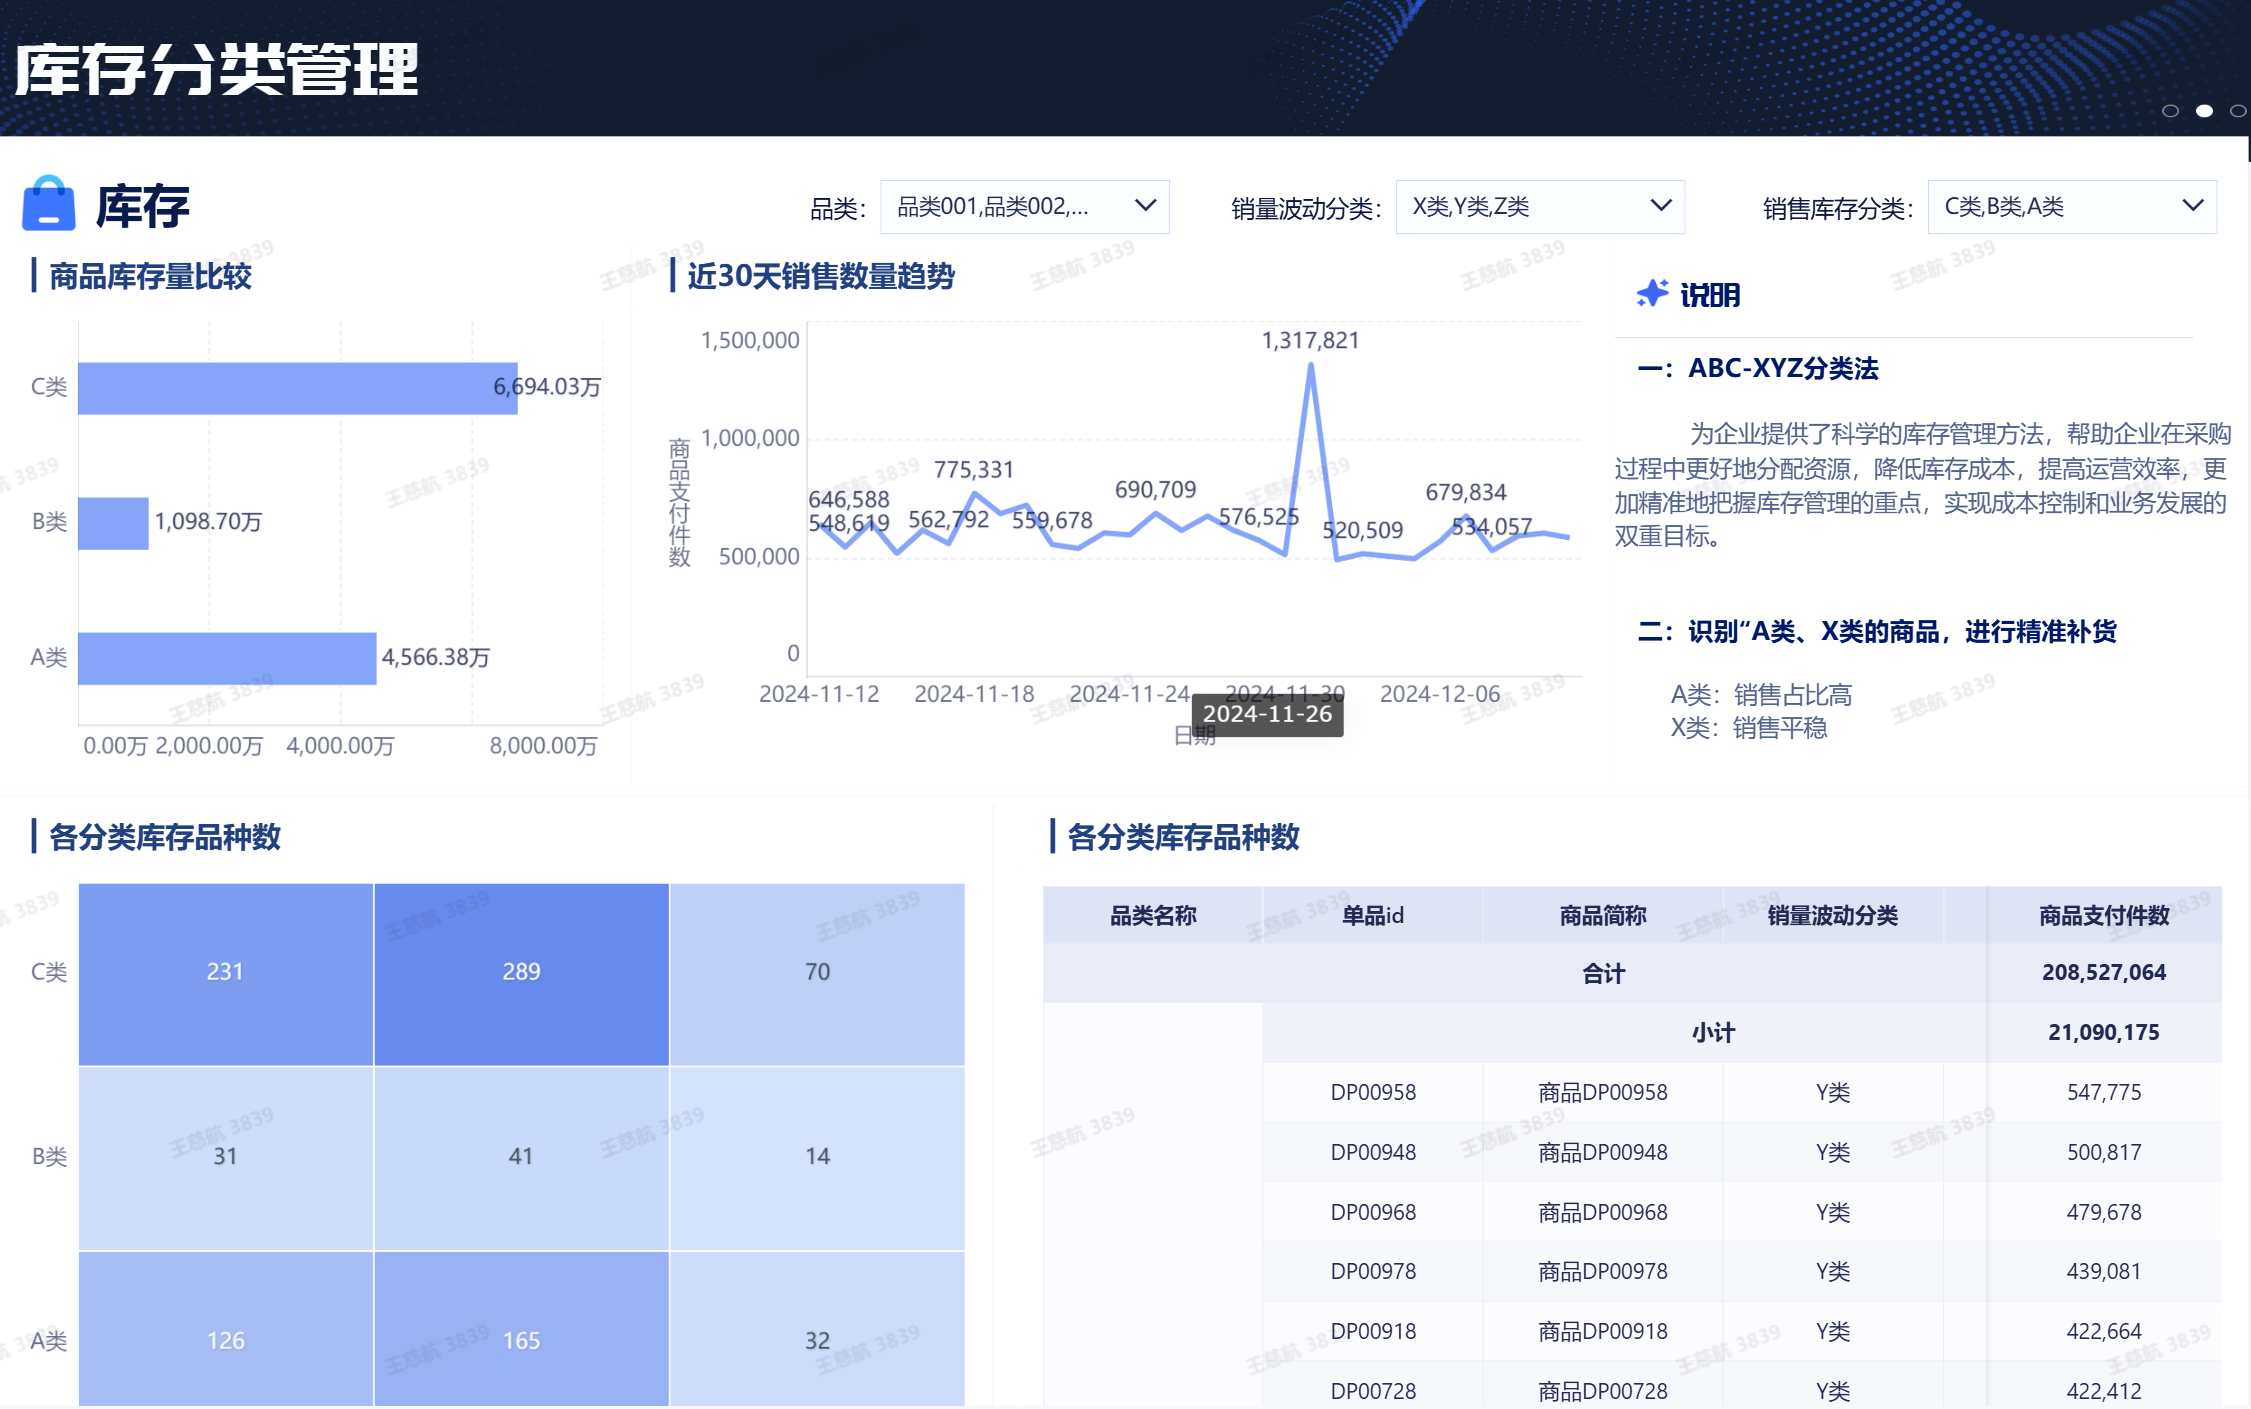Click the heatmap cell showing 289
The height and width of the screenshot is (1409, 2251).
(520, 970)
